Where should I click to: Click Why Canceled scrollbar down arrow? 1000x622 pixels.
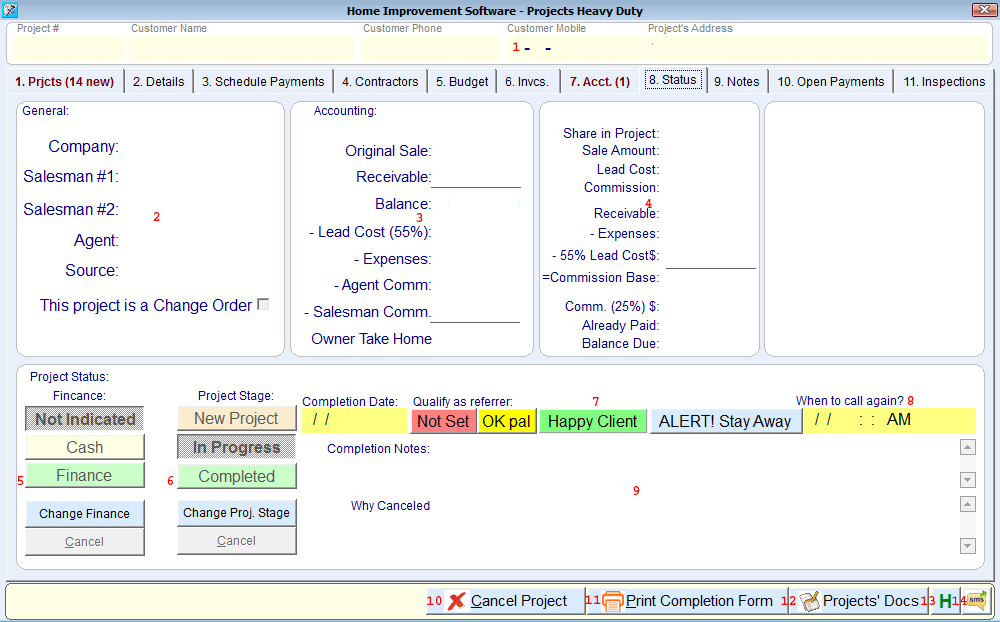967,545
